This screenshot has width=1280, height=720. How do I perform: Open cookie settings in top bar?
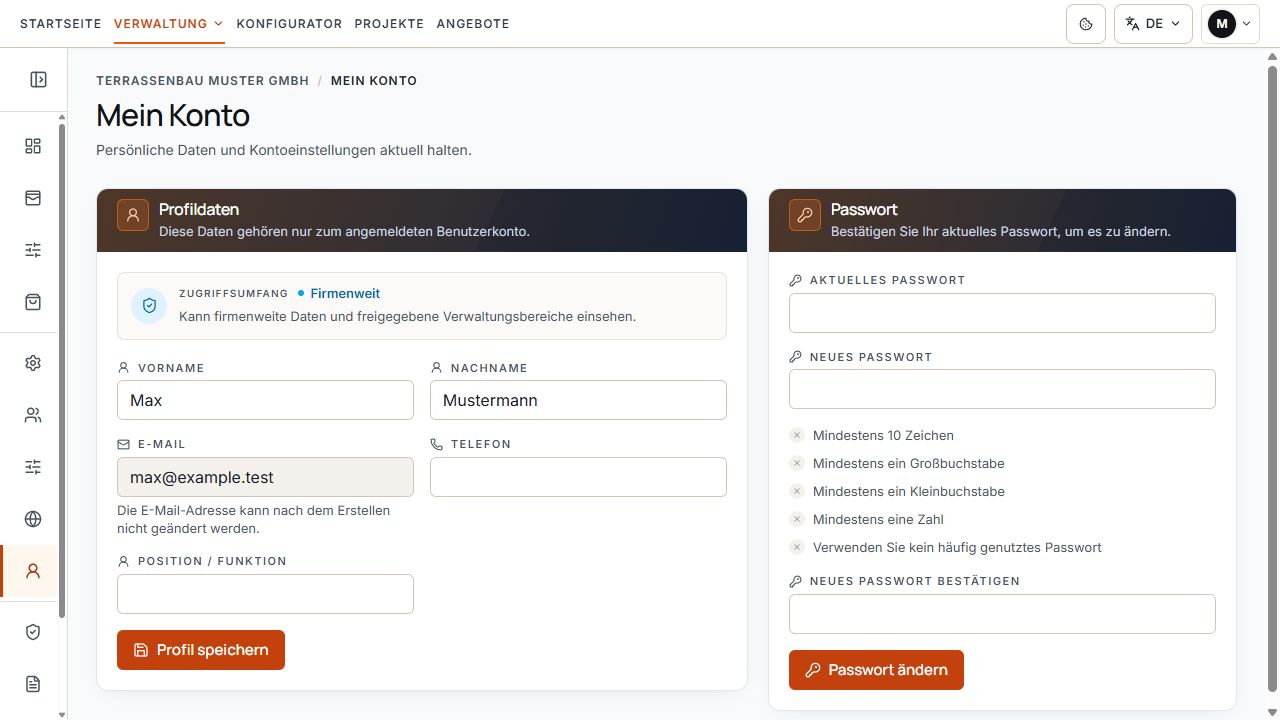tap(1086, 24)
